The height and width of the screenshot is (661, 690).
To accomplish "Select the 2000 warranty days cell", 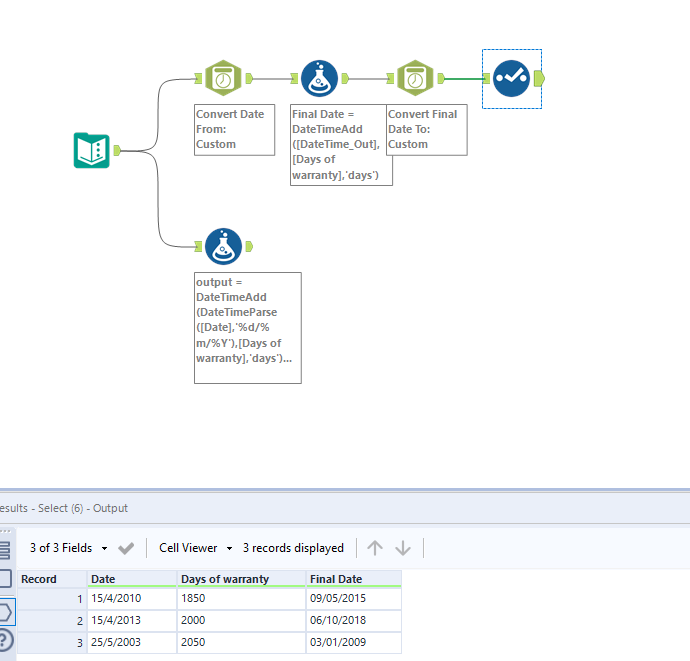I will 241,621.
